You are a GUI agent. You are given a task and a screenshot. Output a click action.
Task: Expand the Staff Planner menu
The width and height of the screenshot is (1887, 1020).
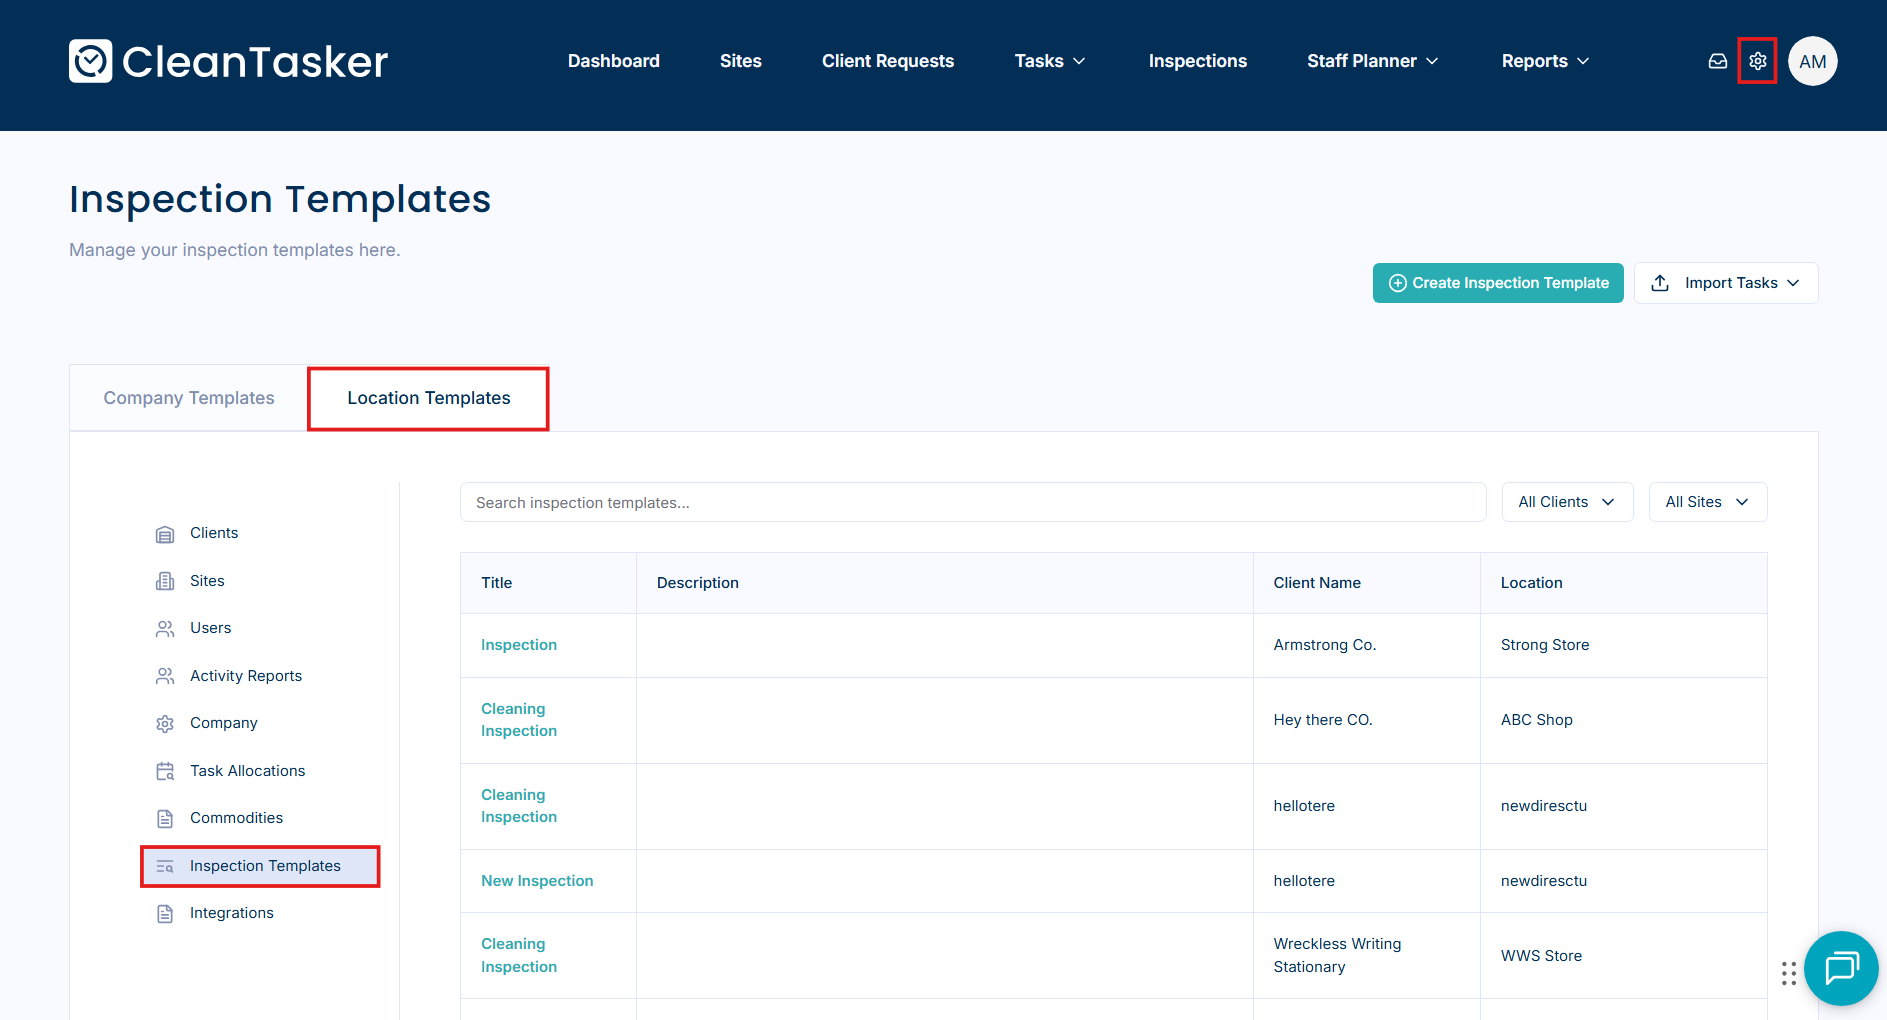[x=1372, y=61]
